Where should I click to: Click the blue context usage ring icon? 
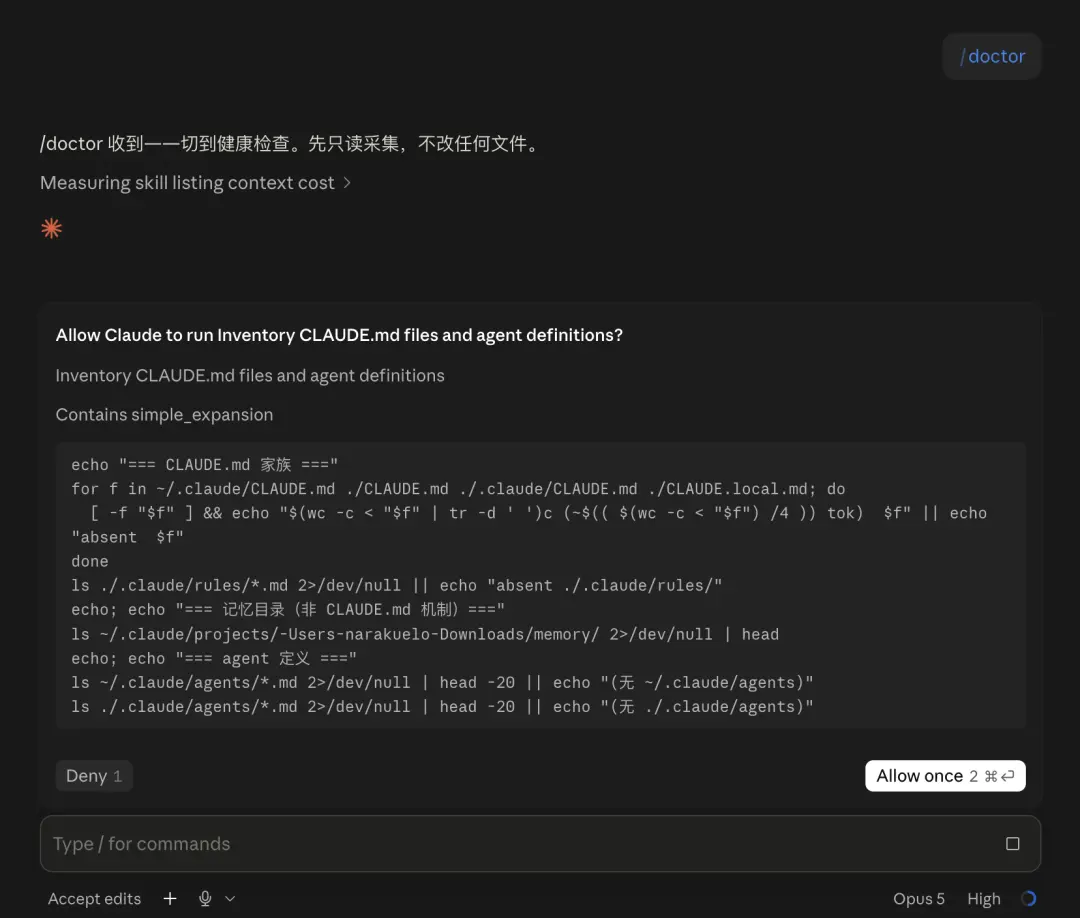(x=1028, y=899)
